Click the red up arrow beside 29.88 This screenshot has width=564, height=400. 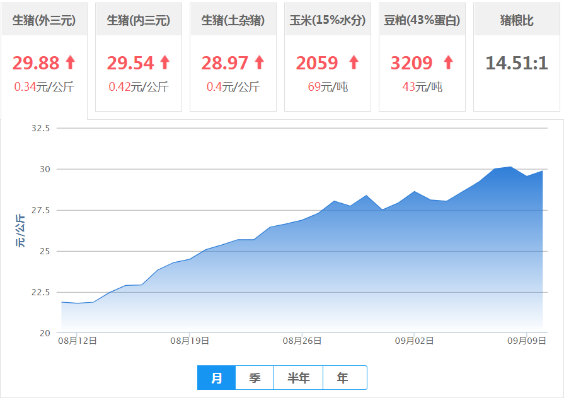click(70, 62)
